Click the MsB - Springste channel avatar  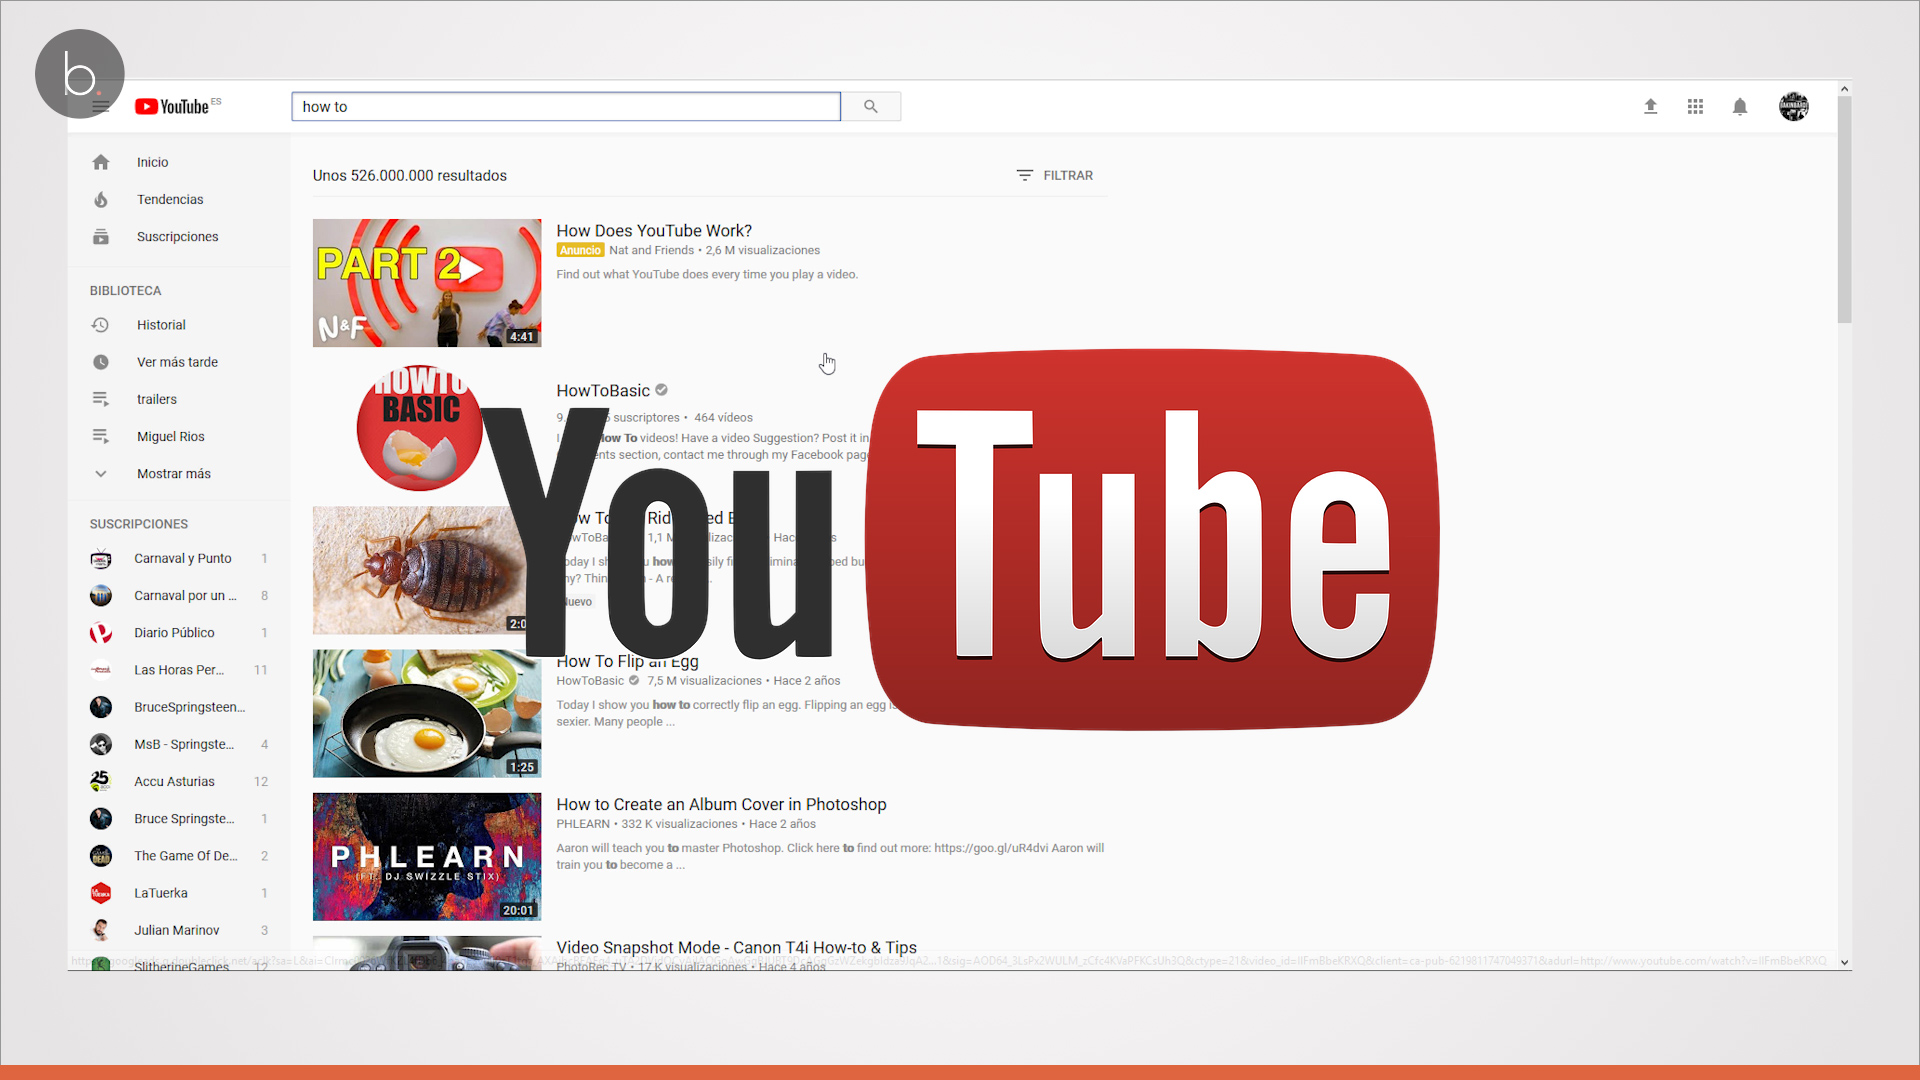101,744
